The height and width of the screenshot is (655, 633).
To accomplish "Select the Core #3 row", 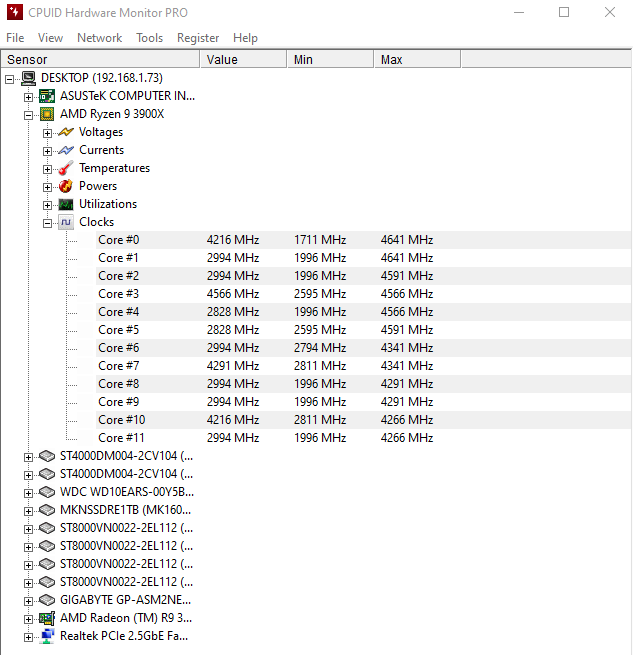I will click(363, 294).
